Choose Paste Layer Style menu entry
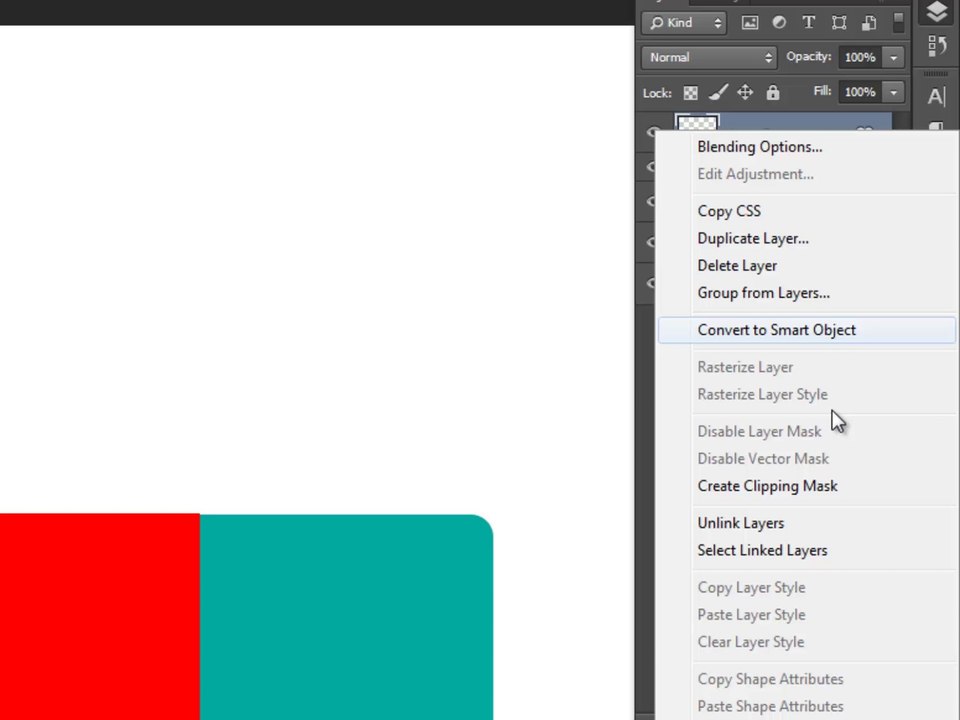 [751, 615]
